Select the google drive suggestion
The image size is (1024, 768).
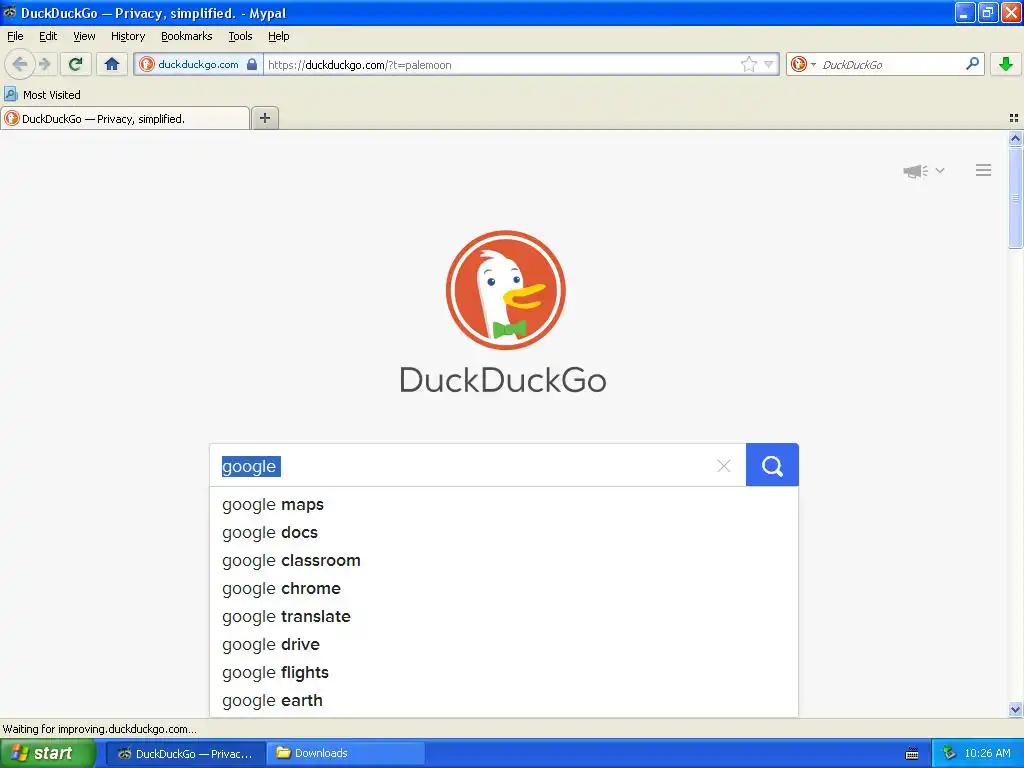pos(504,645)
